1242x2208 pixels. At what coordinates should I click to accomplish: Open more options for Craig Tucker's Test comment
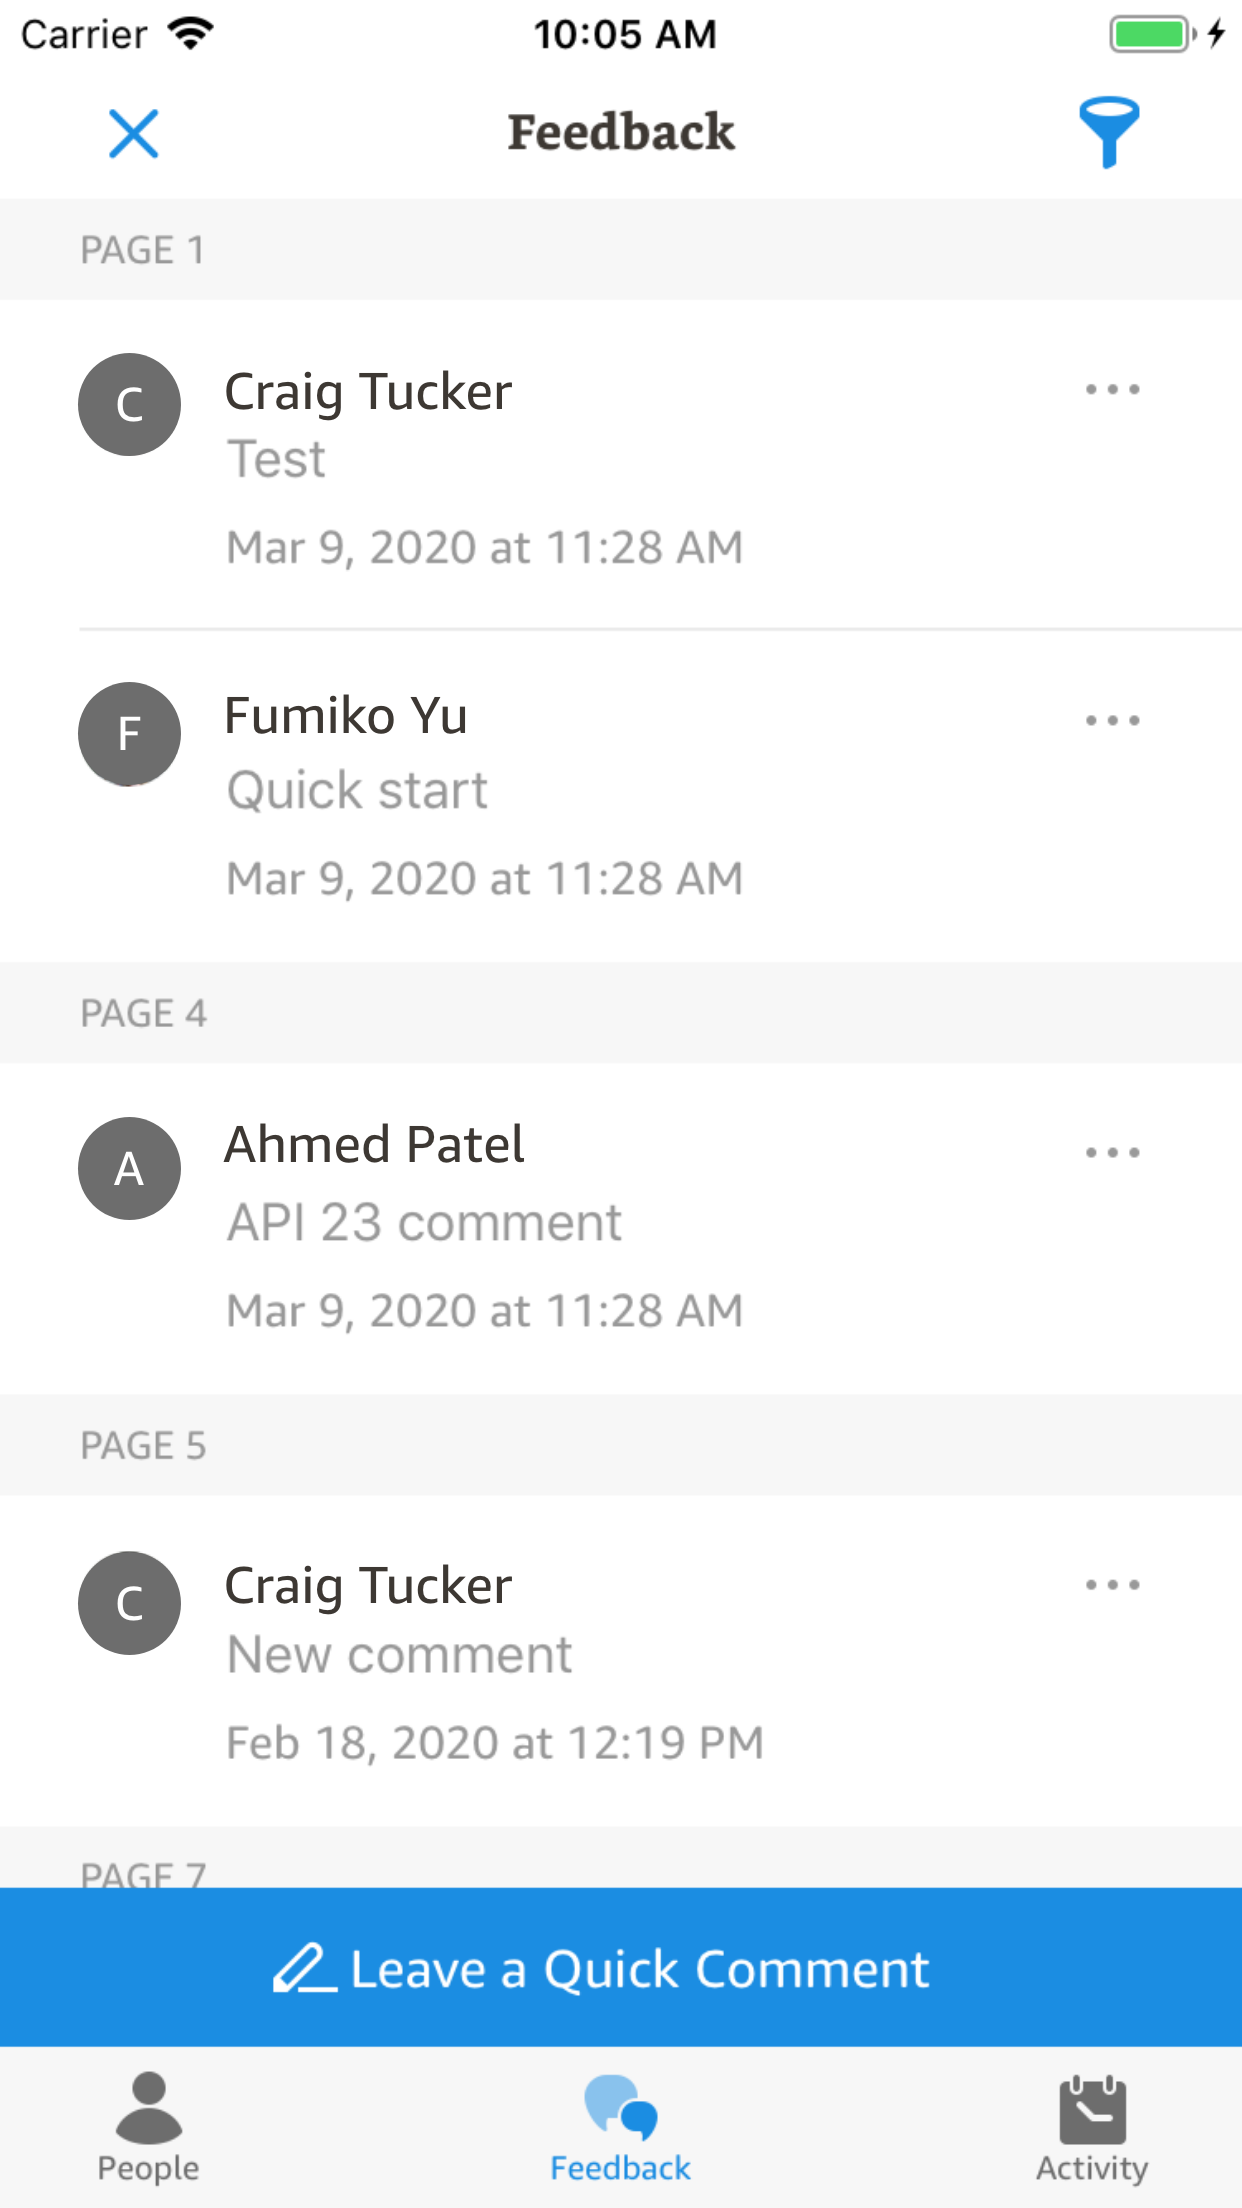coord(1112,390)
